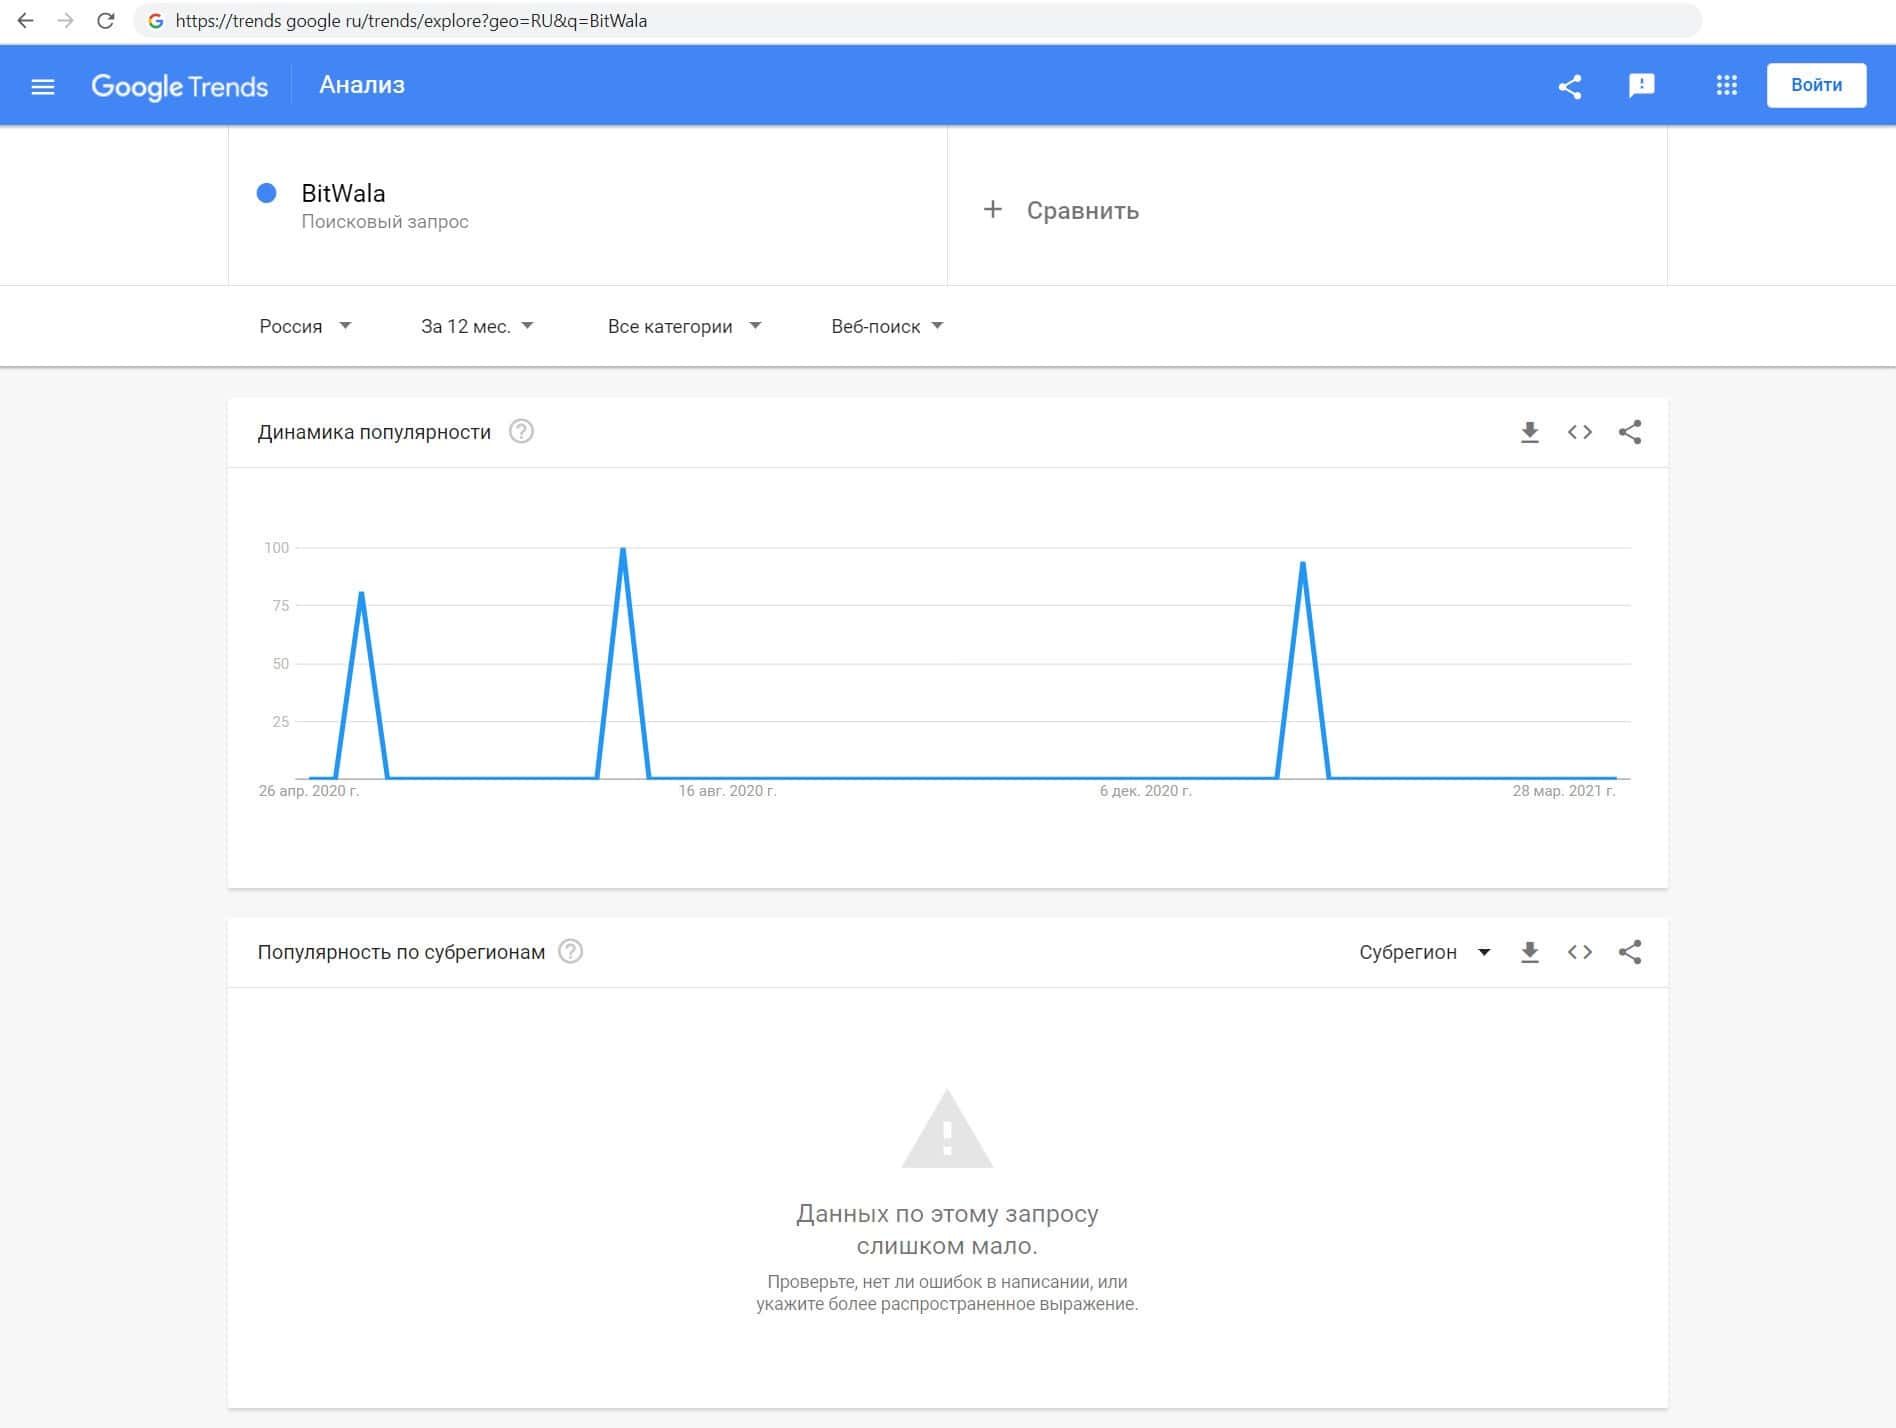Open the feedback icon in the header
Viewport: 1896px width, 1428px height.
(1642, 86)
